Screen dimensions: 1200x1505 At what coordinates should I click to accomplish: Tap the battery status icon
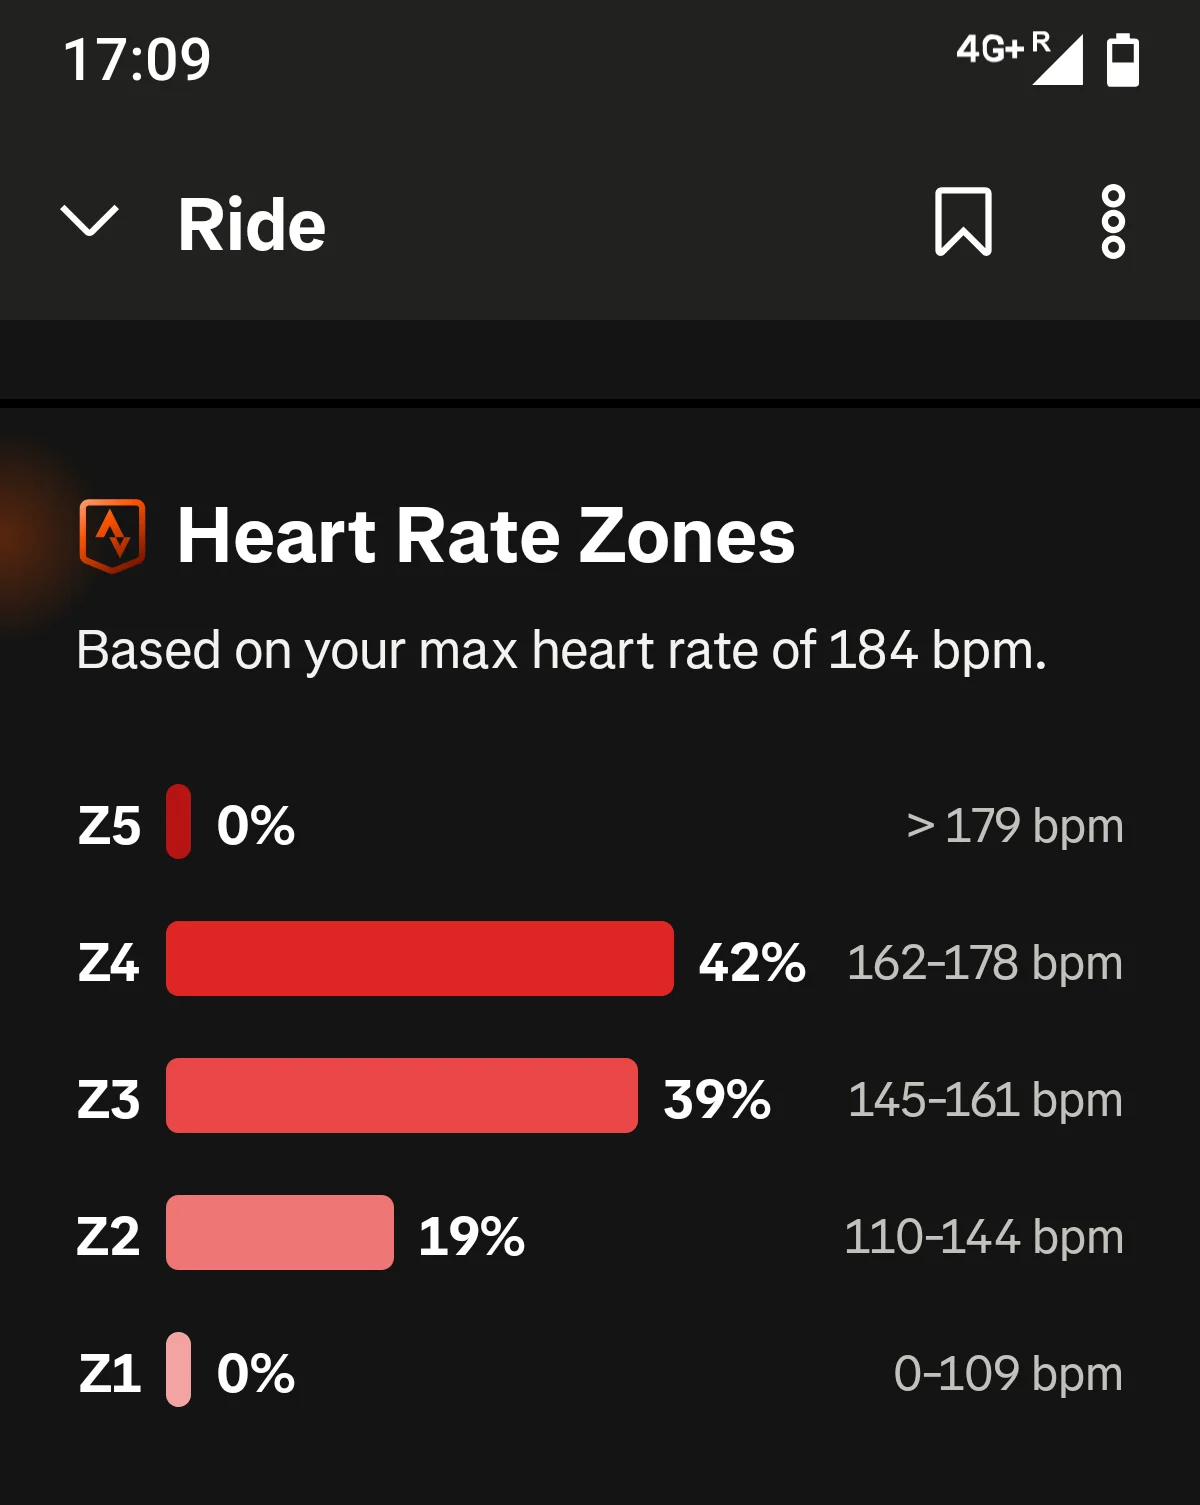click(x=1123, y=60)
